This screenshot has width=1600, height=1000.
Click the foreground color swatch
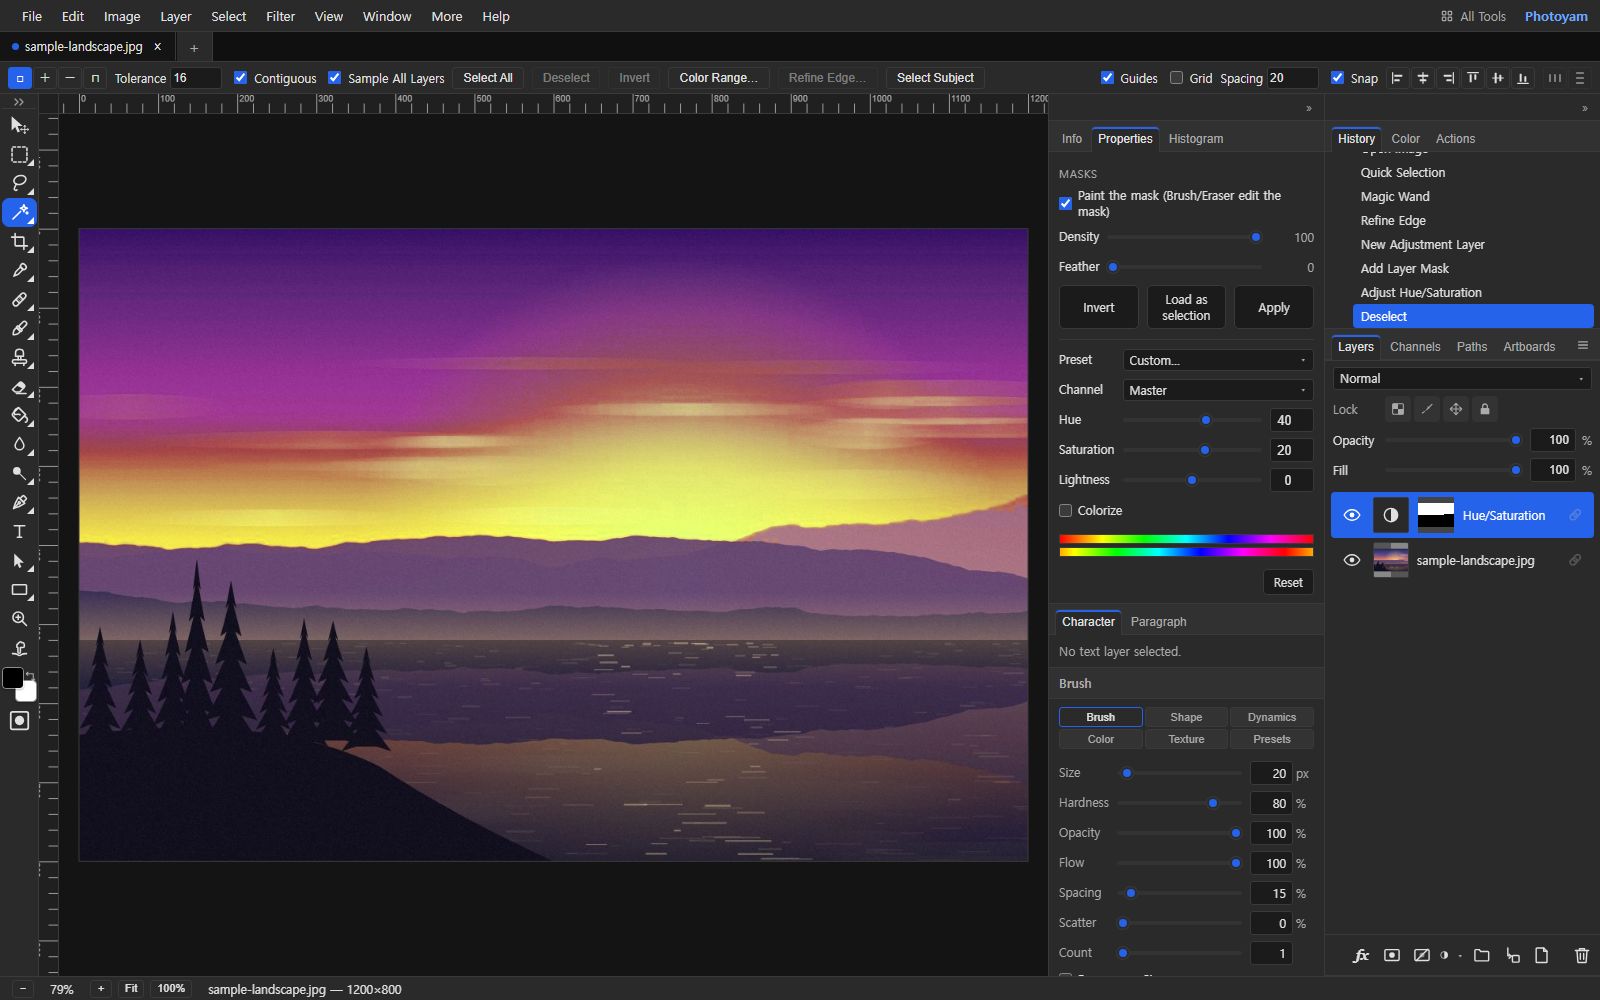13,678
